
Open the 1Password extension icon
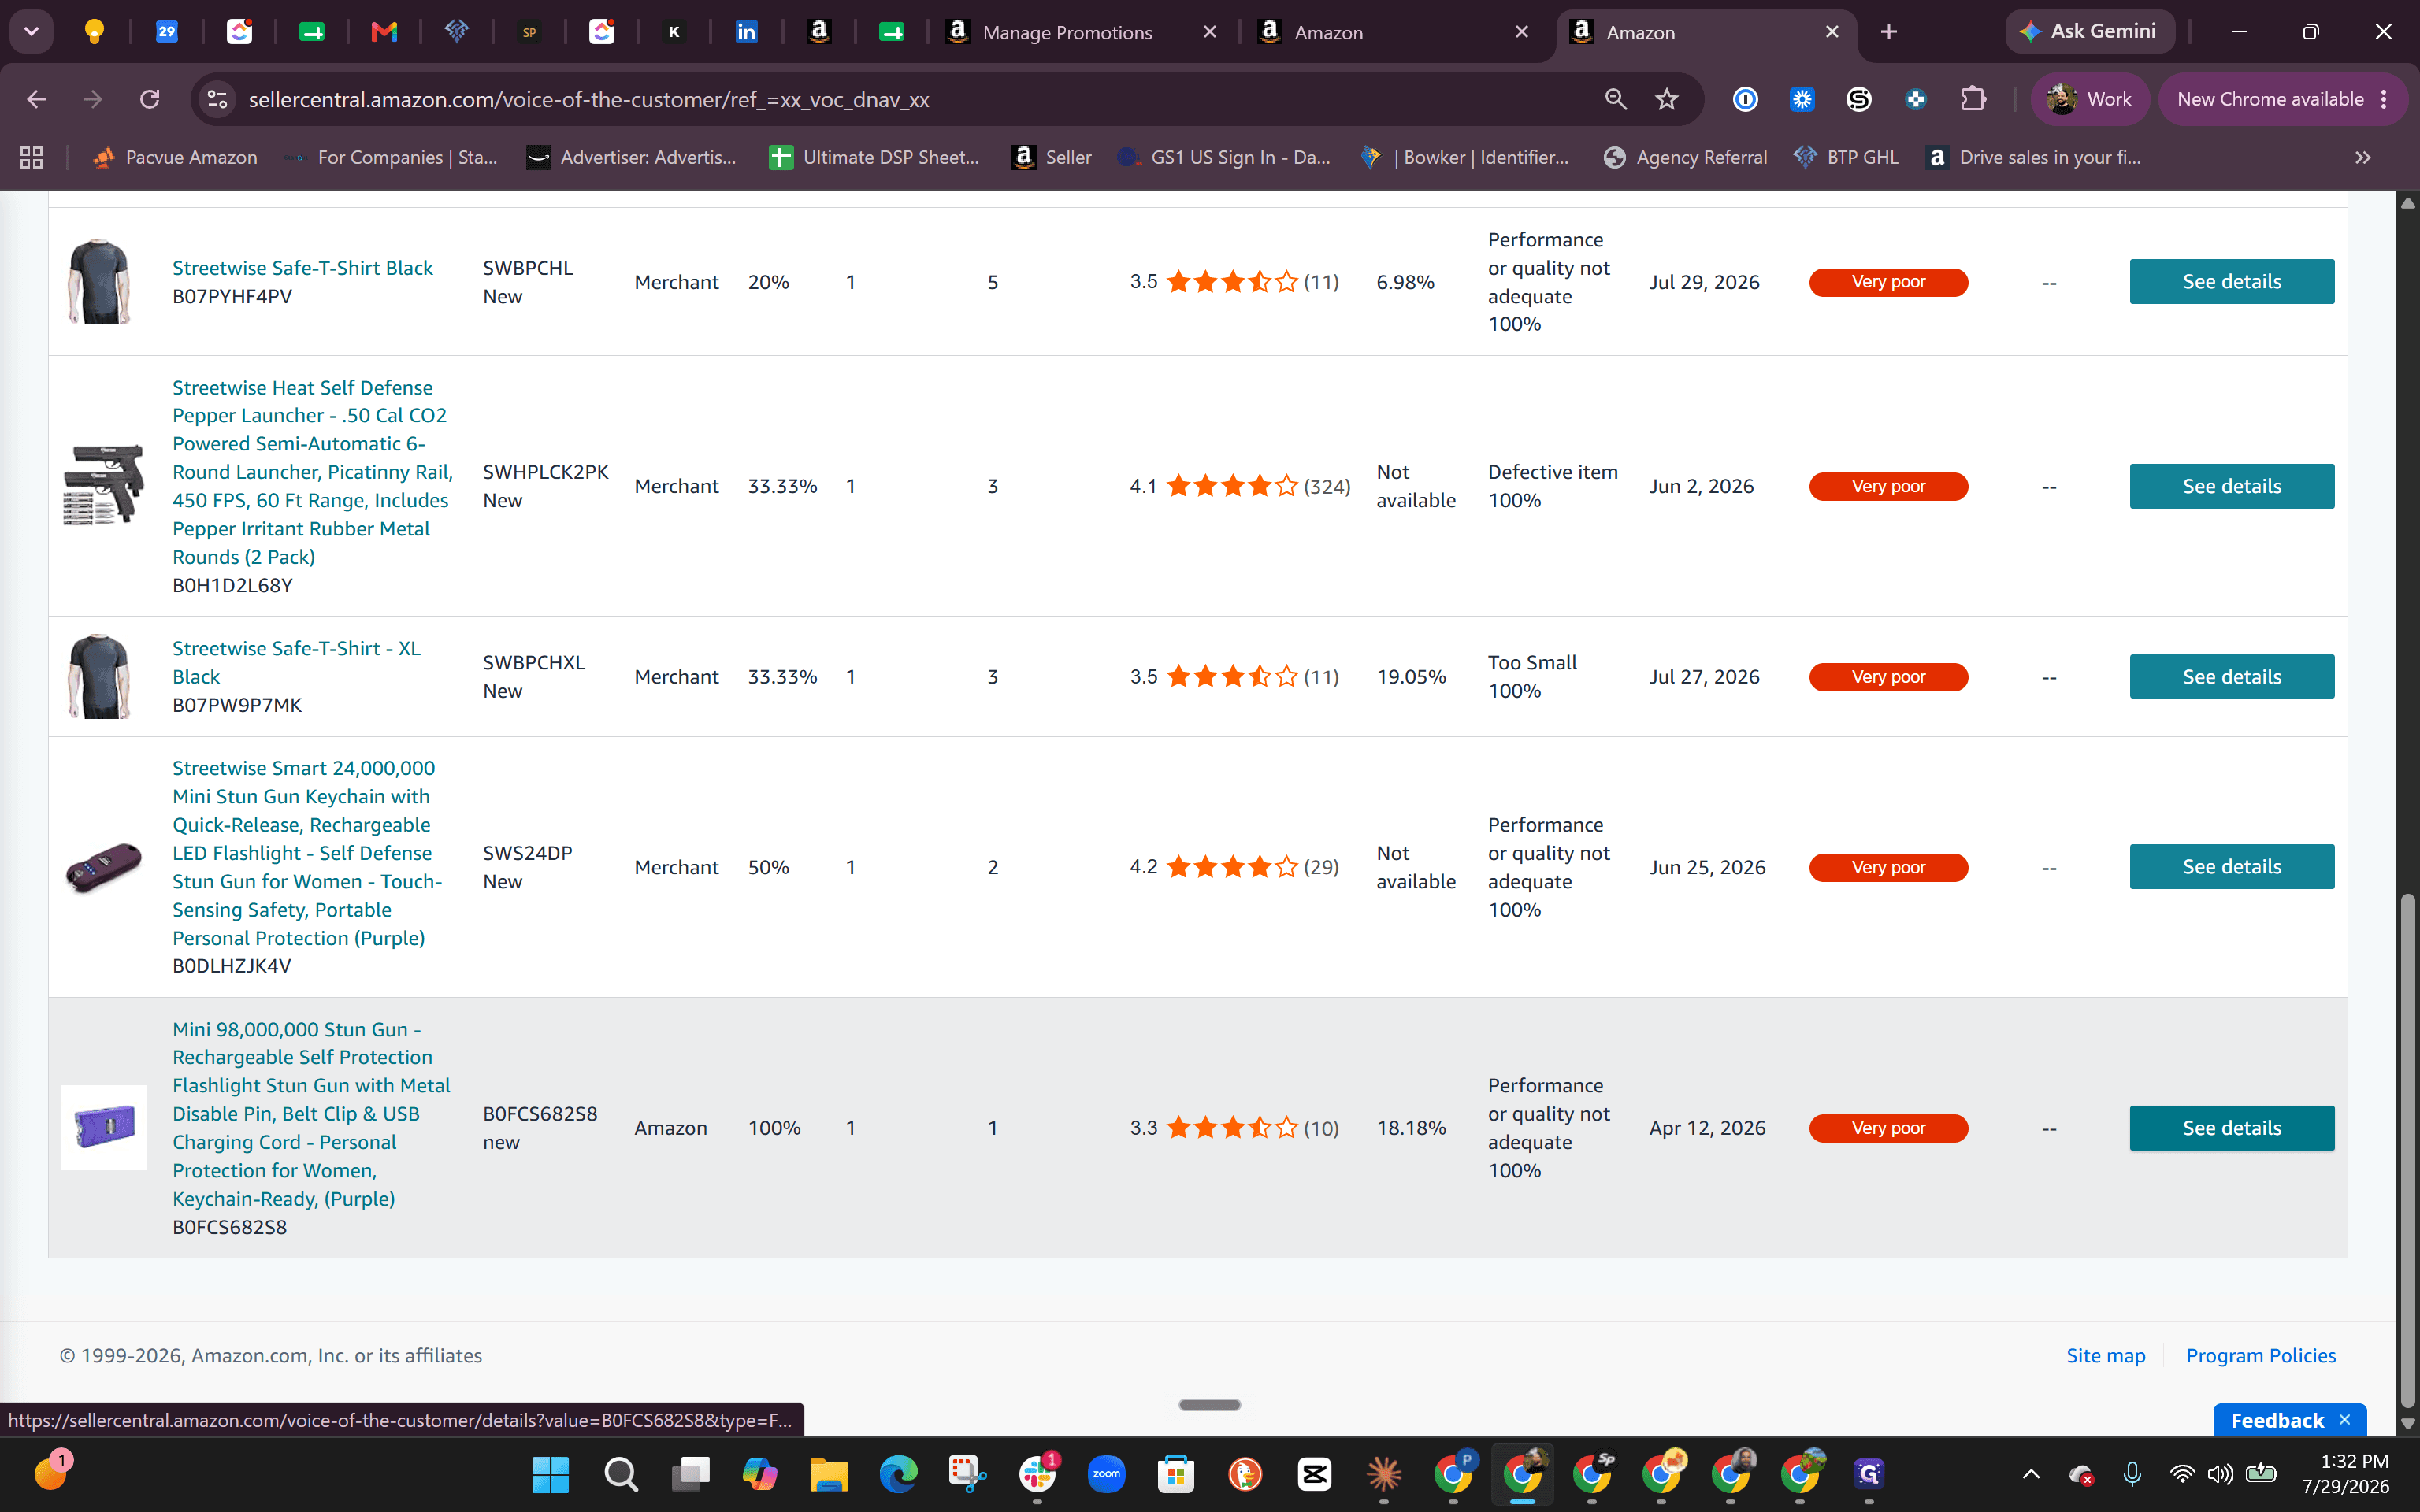(1745, 99)
